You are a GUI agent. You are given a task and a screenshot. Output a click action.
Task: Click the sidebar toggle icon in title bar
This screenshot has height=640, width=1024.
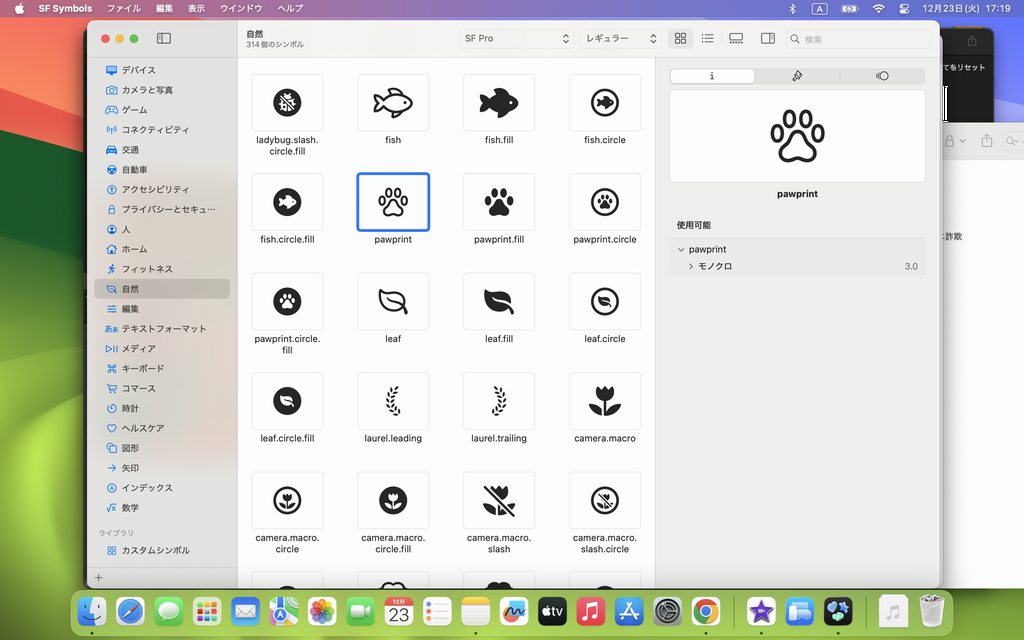pos(164,38)
